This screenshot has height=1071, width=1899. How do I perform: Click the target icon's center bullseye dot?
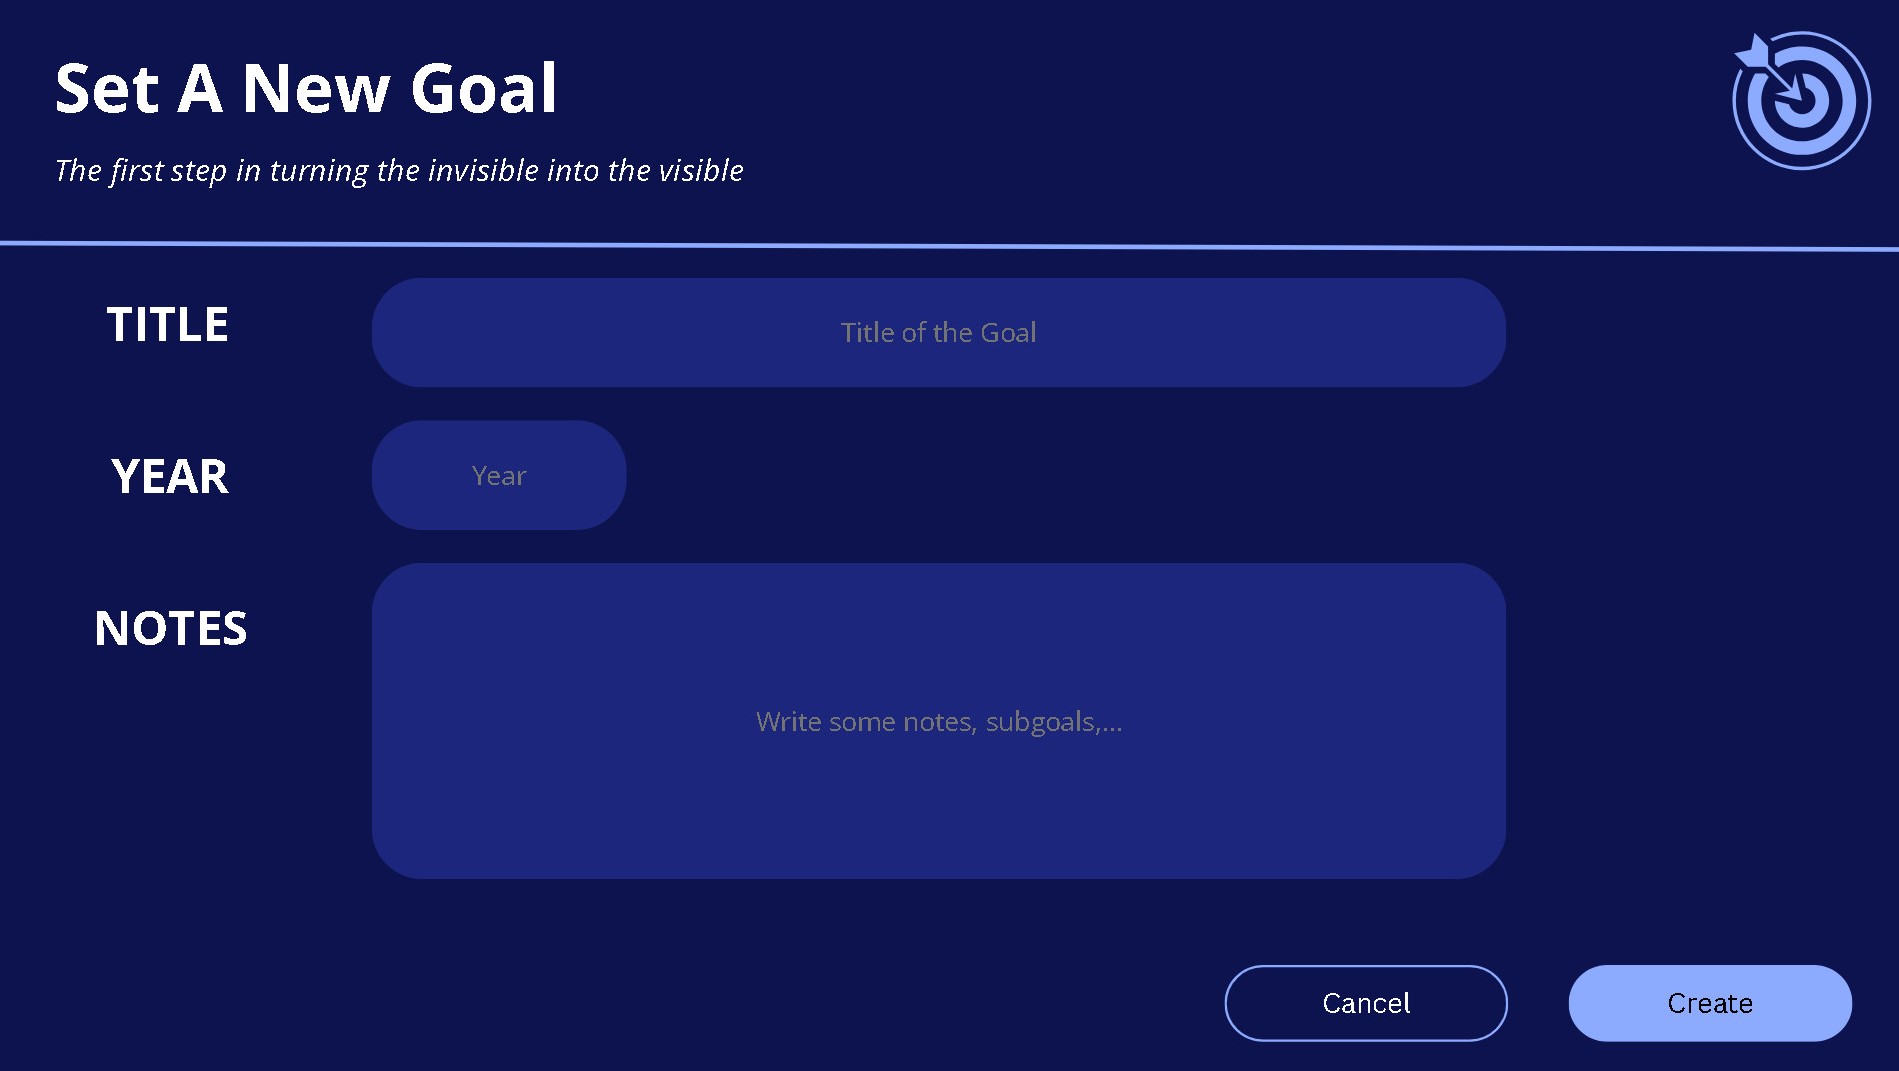point(1803,102)
